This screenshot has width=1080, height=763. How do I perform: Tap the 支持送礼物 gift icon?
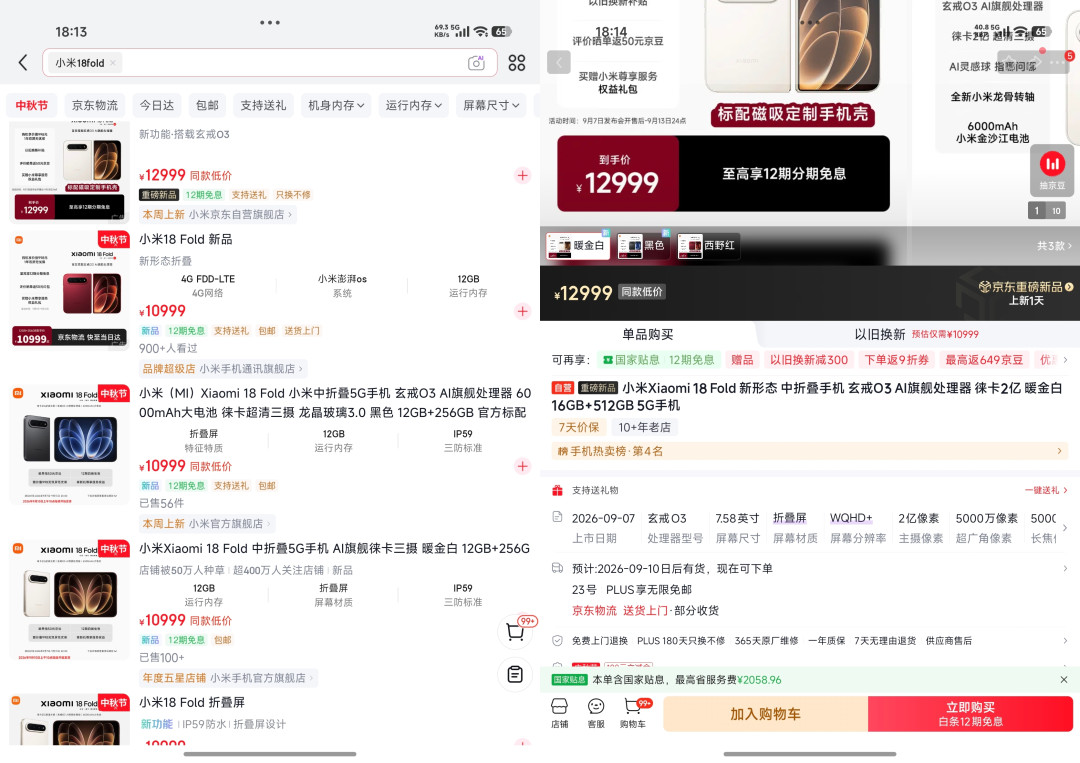[x=557, y=490]
